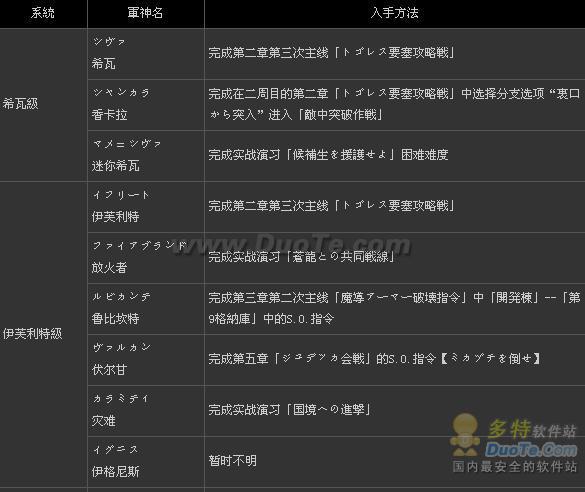Click the 入手方法 column header
Viewport: 585px width, 492px height.
pos(395,13)
